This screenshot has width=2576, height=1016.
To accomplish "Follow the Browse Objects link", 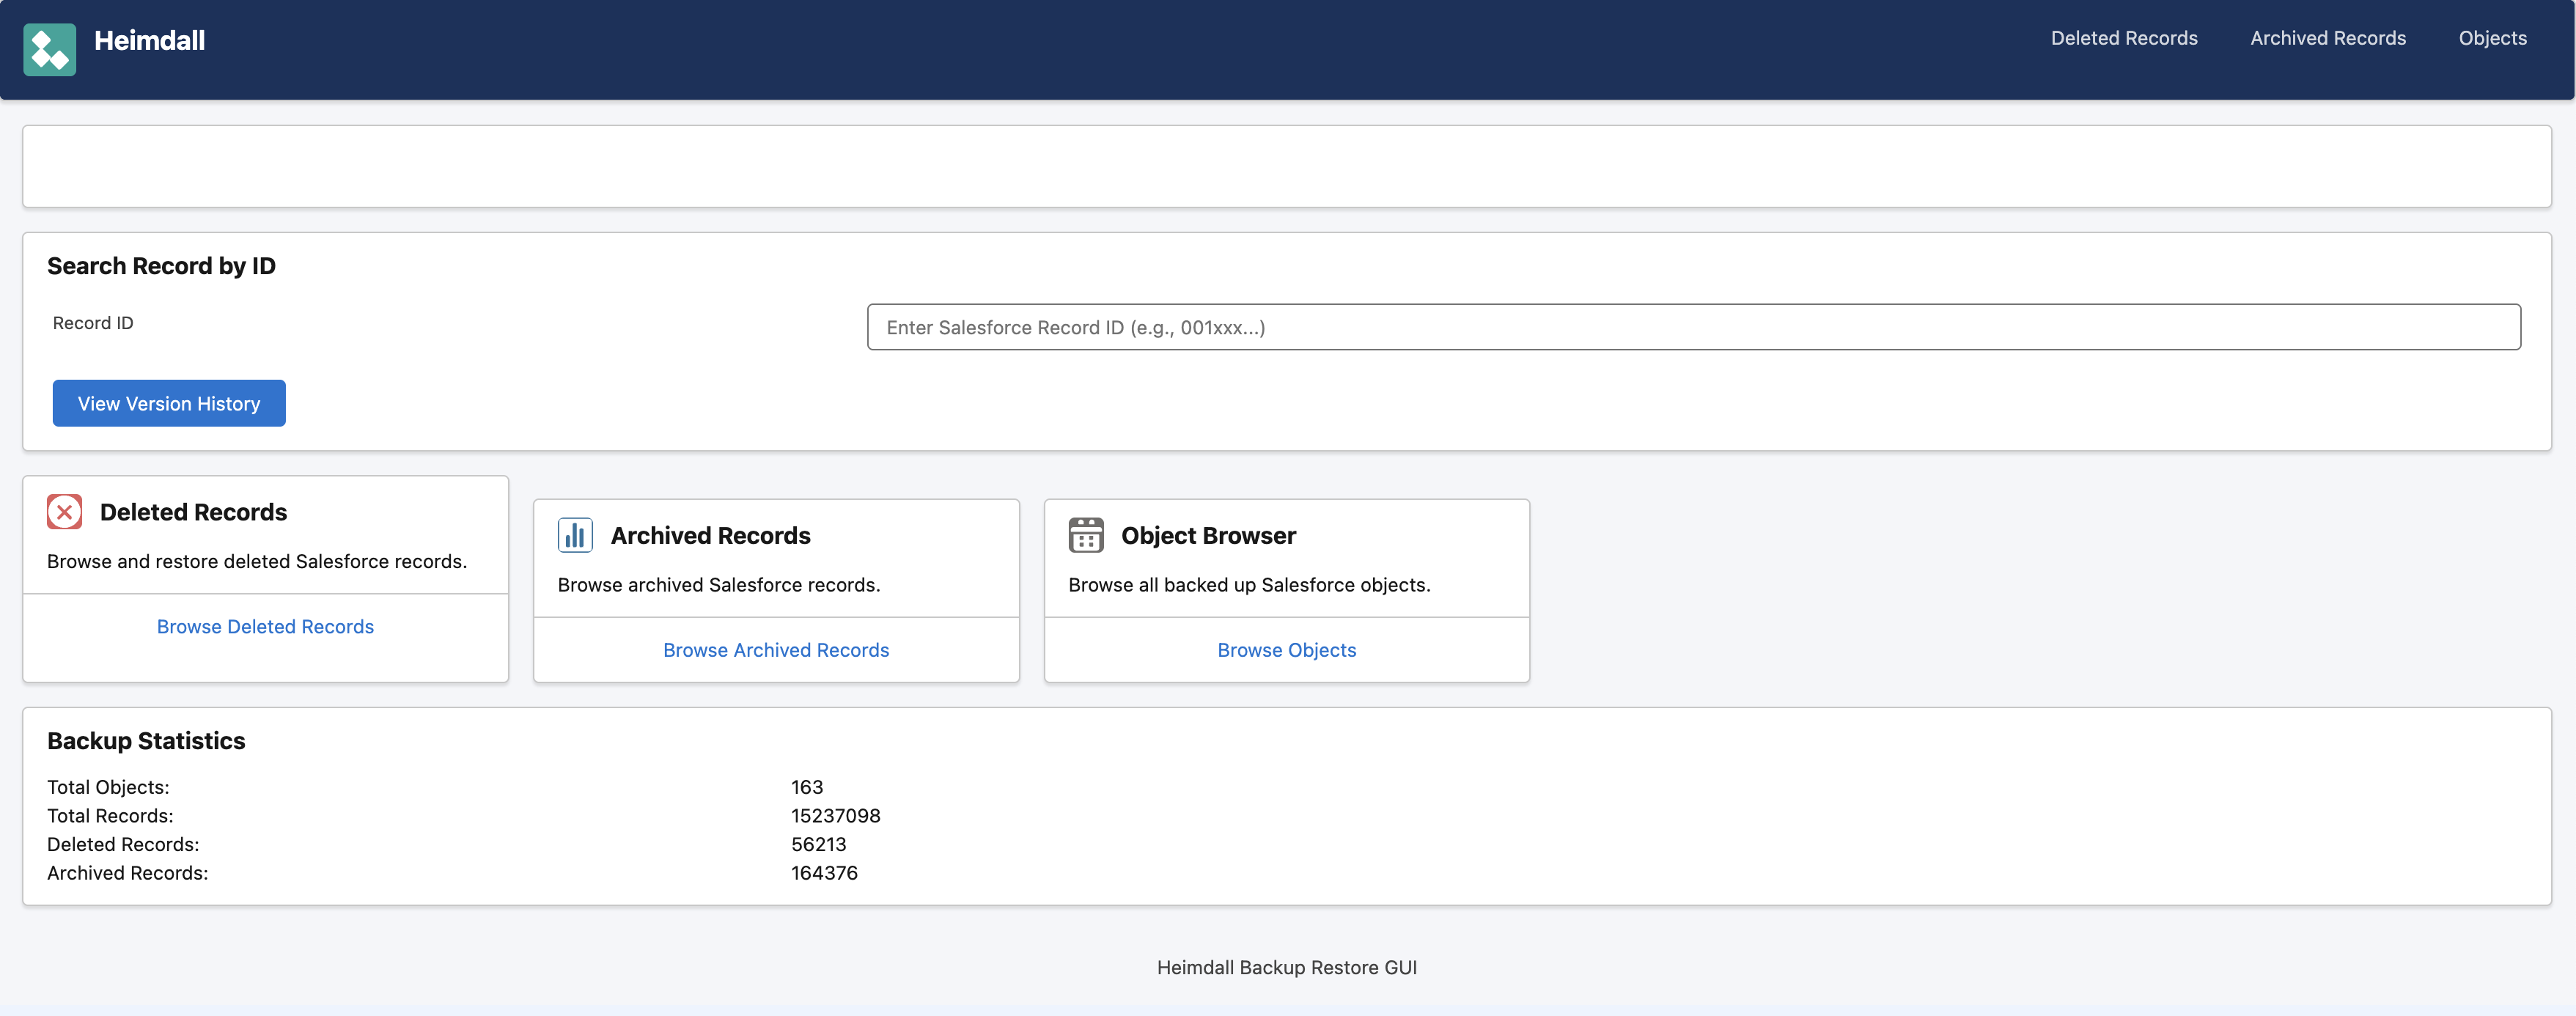I will [x=1286, y=650].
